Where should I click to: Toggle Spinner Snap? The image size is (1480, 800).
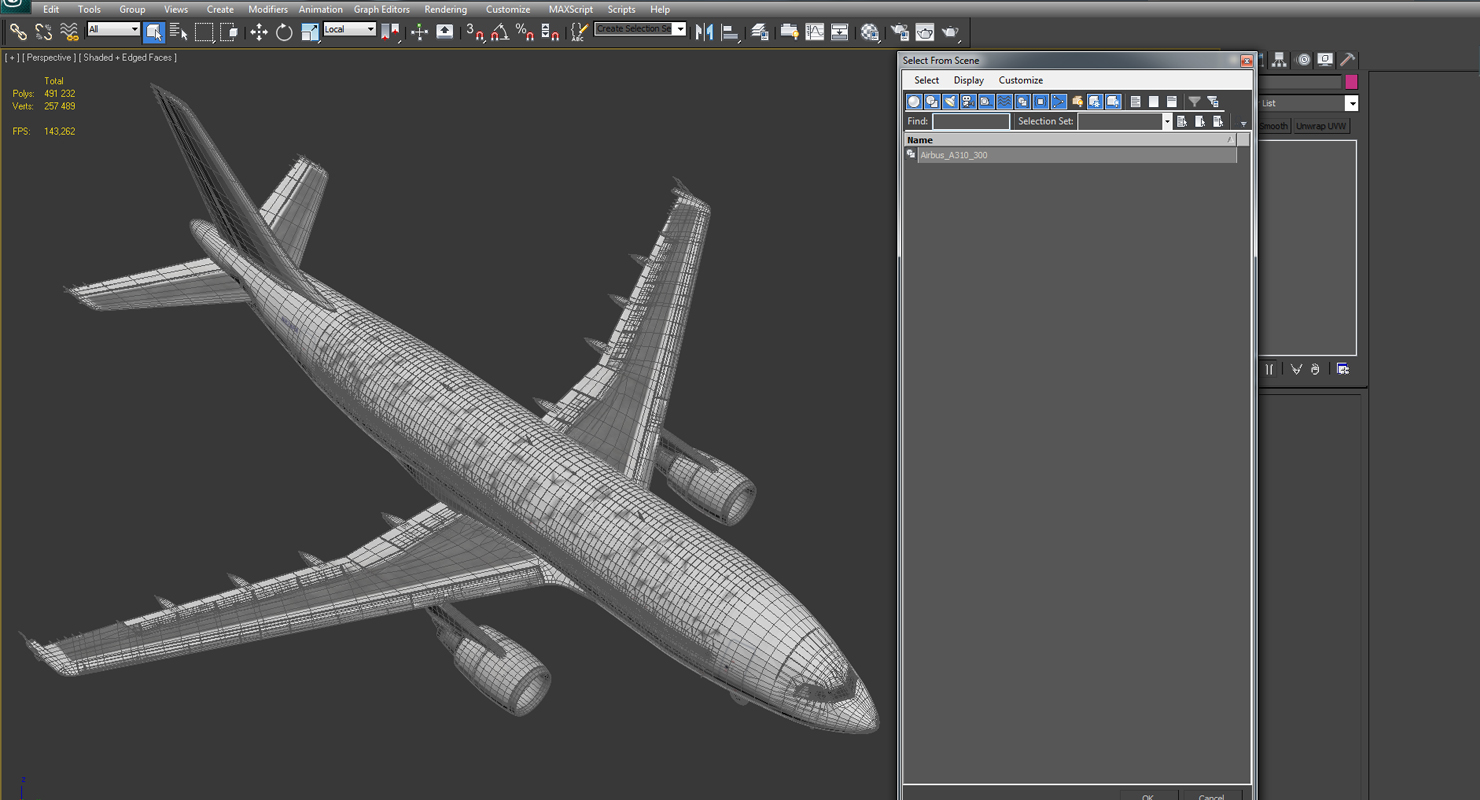pyautogui.click(x=550, y=32)
